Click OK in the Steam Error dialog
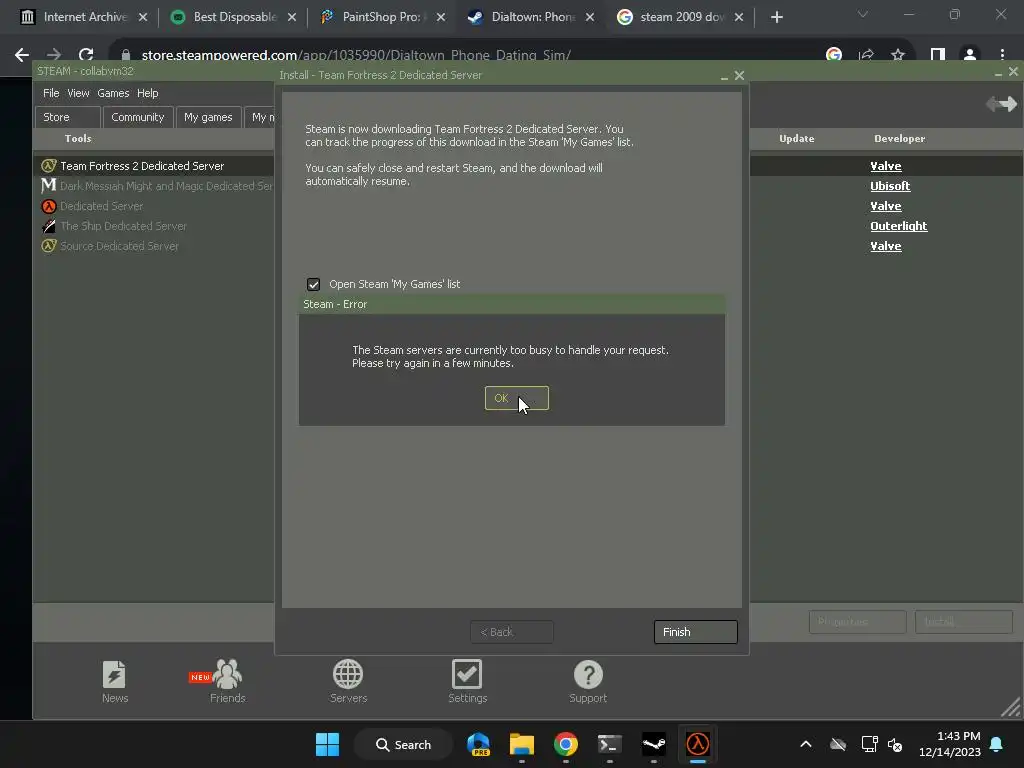Screen dimensions: 1024x768 pyautogui.click(x=516, y=398)
